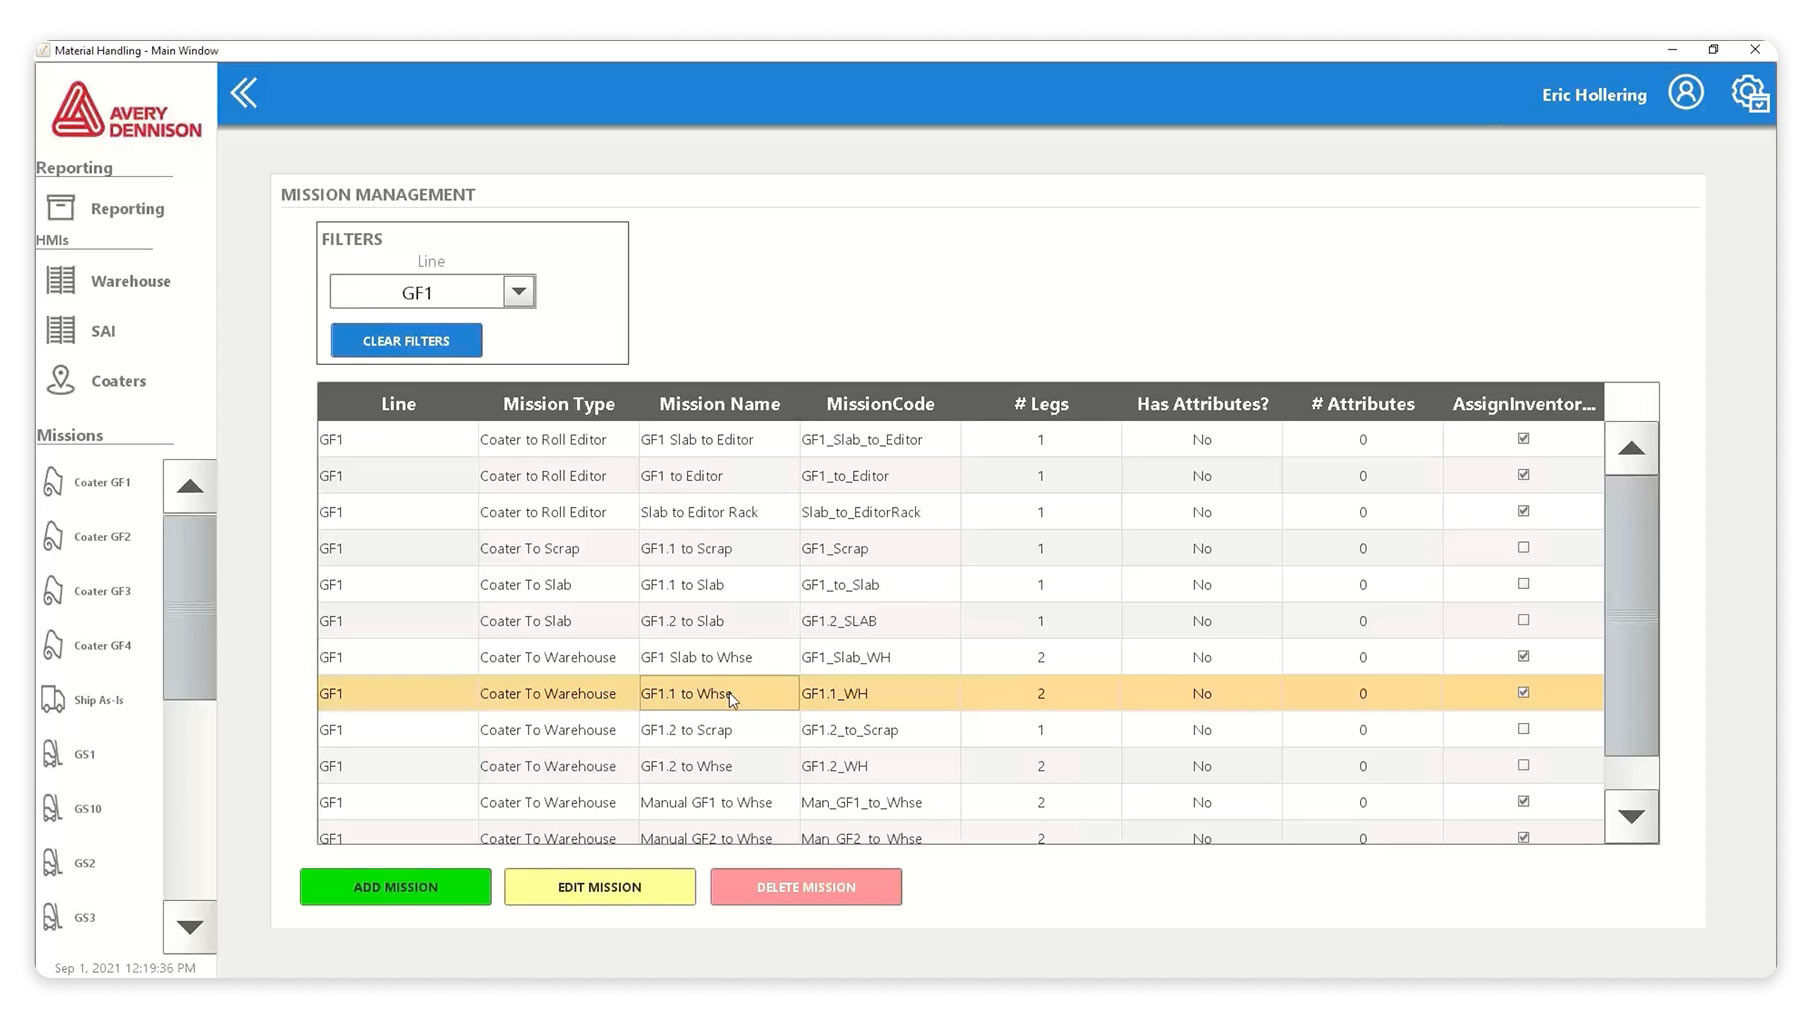Enable AssignInventory for GF1.2 to Whse
The width and height of the screenshot is (1810, 1020).
coord(1523,766)
